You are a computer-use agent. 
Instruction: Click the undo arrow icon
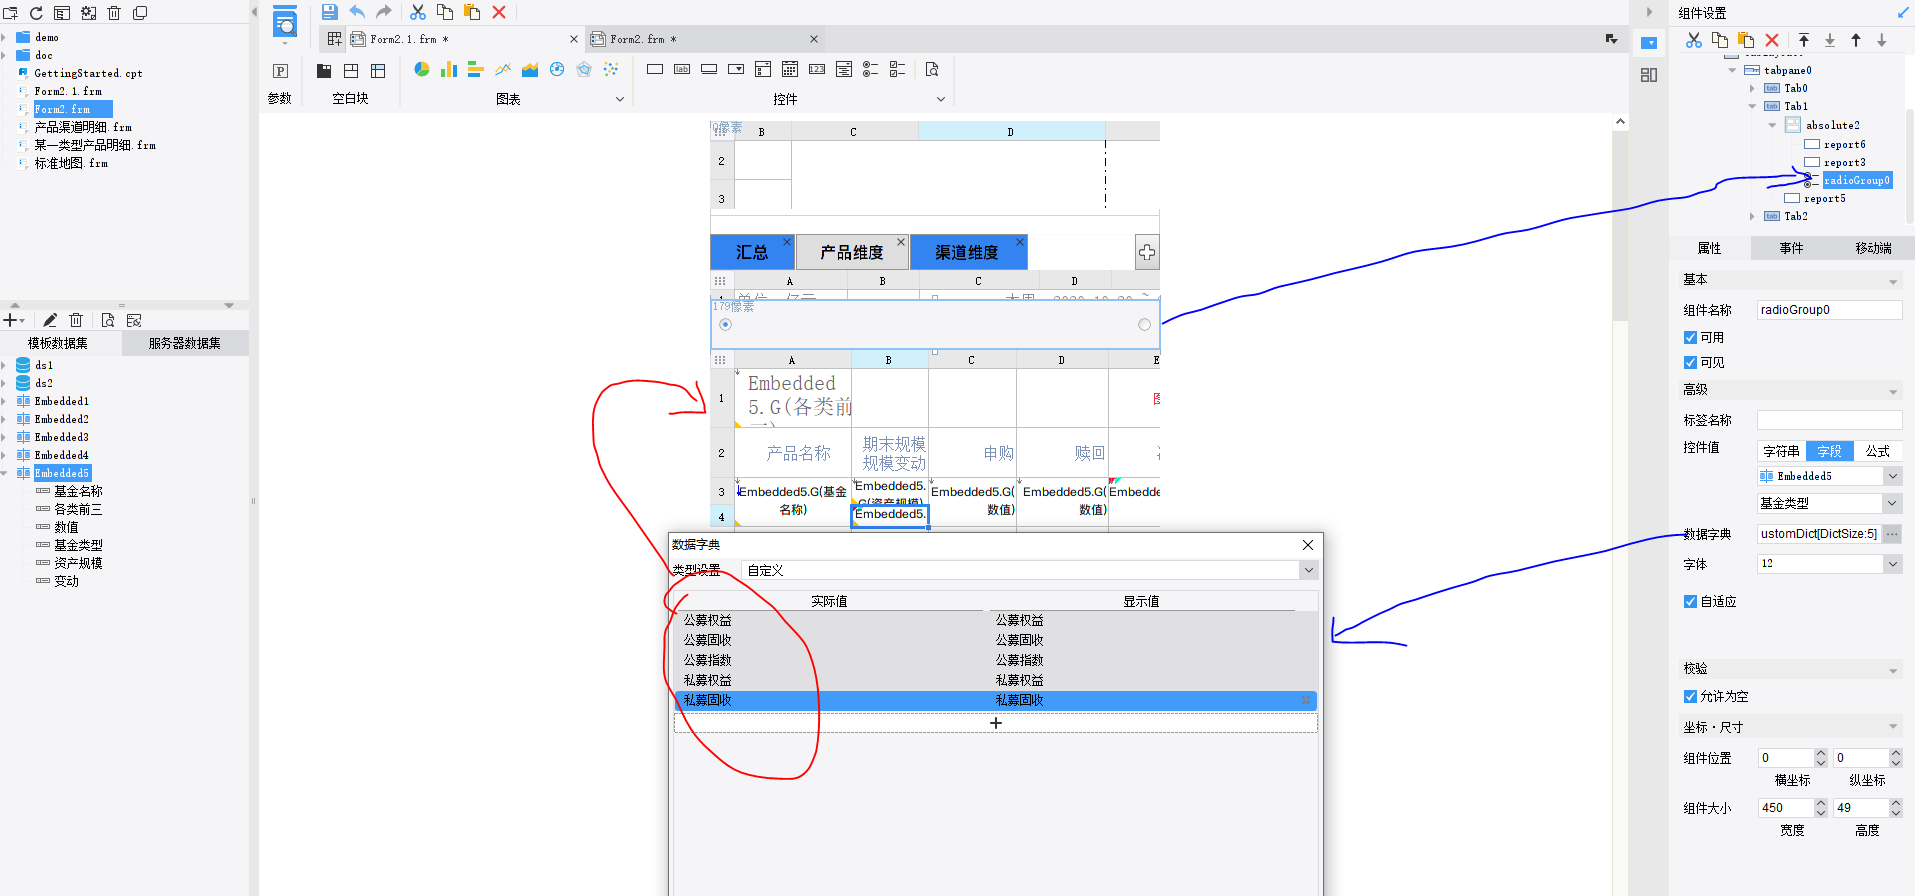[357, 12]
